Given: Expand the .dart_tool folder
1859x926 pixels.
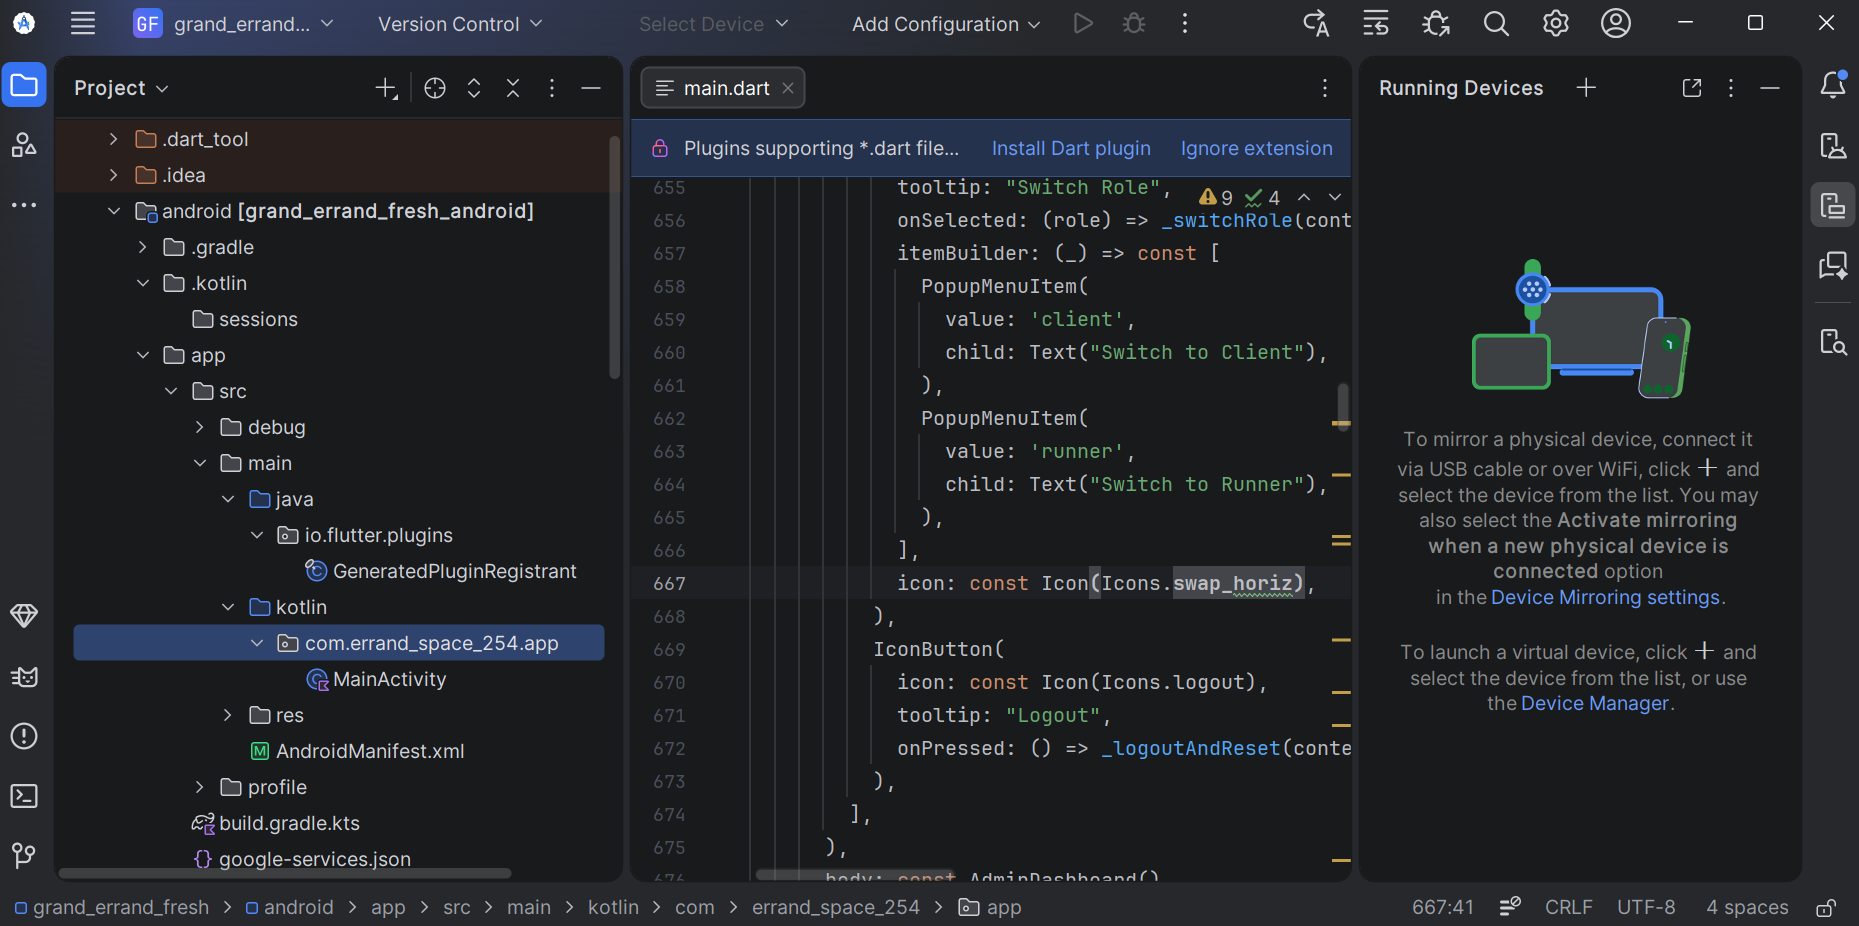Looking at the screenshot, I should pos(113,139).
